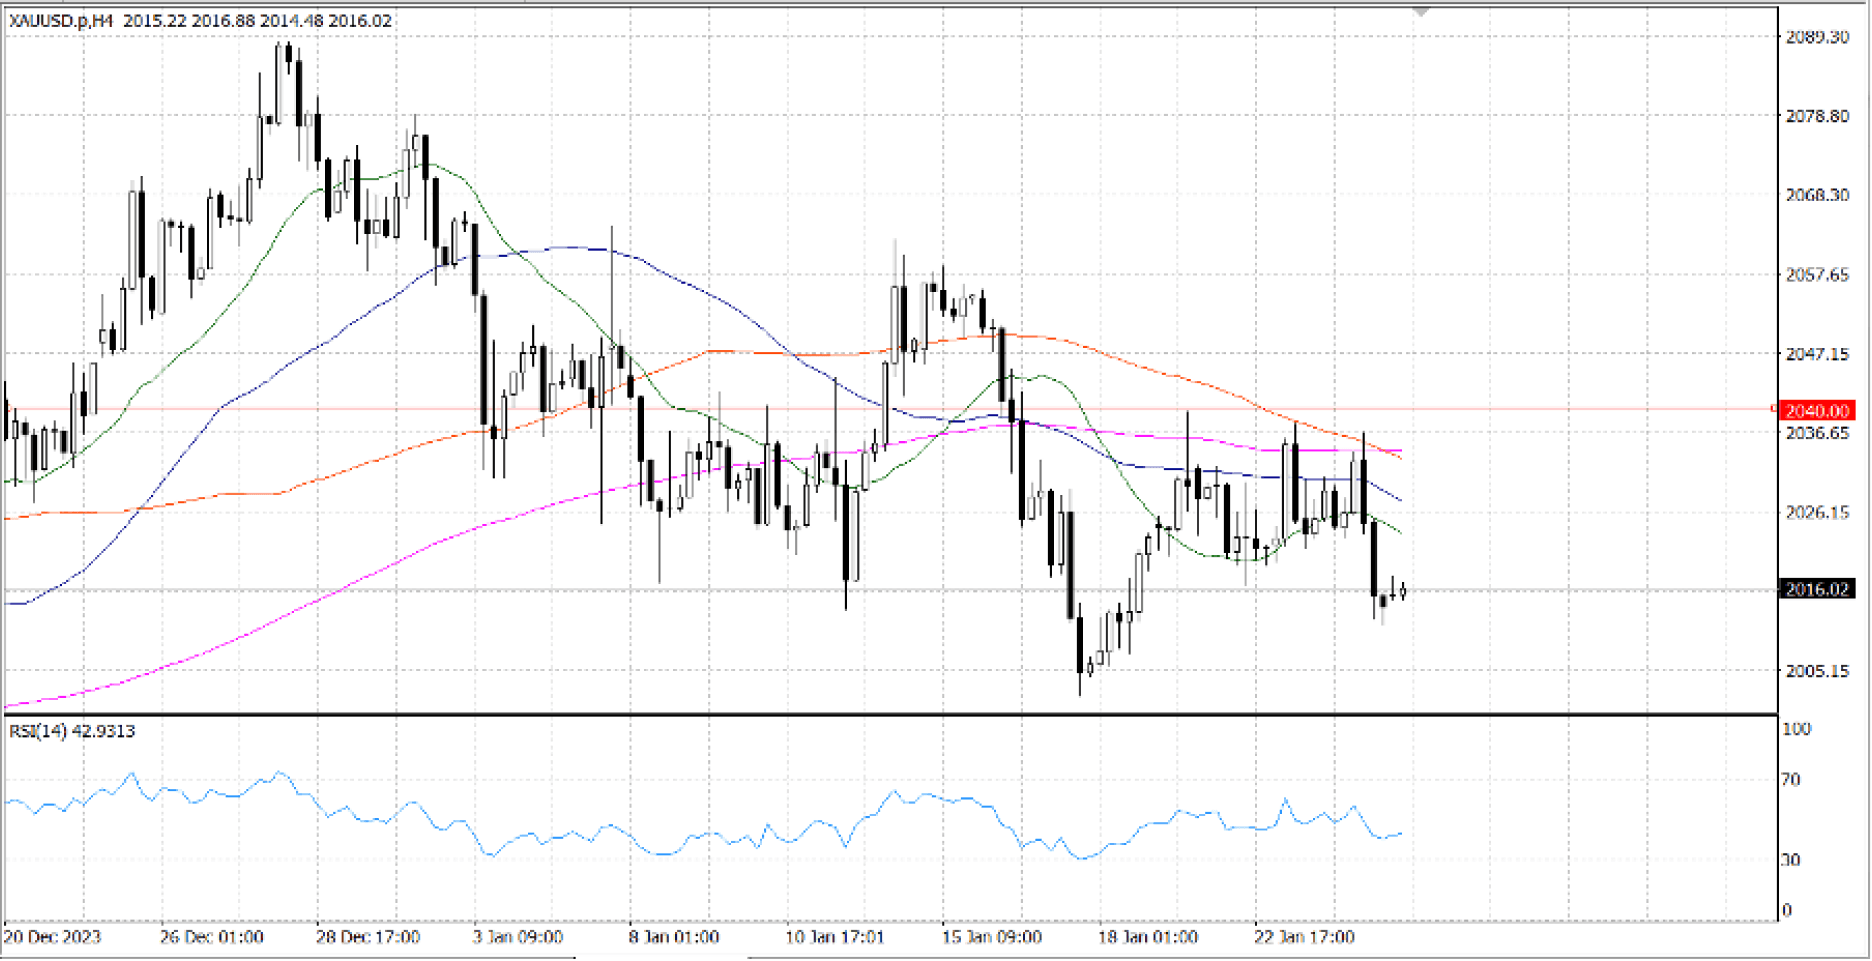Viewport: 1872px width, 961px height.
Task: Click the 8 Jan 01:00 time label
Action: [674, 937]
